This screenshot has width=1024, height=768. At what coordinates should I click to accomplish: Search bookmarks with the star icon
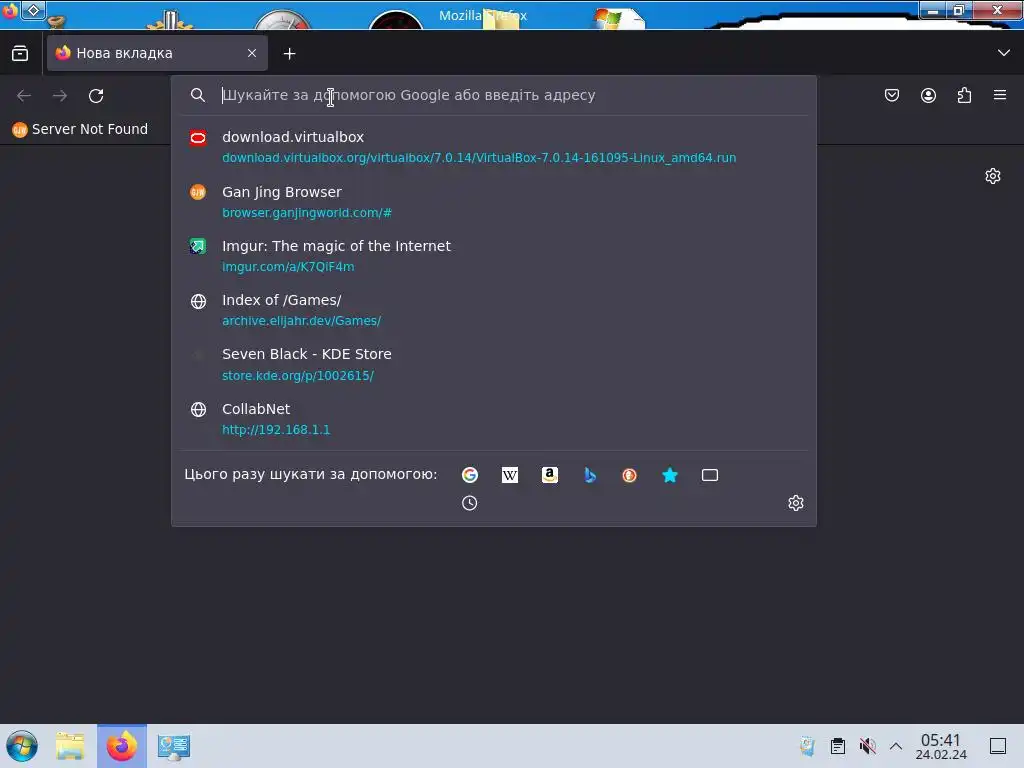click(670, 475)
